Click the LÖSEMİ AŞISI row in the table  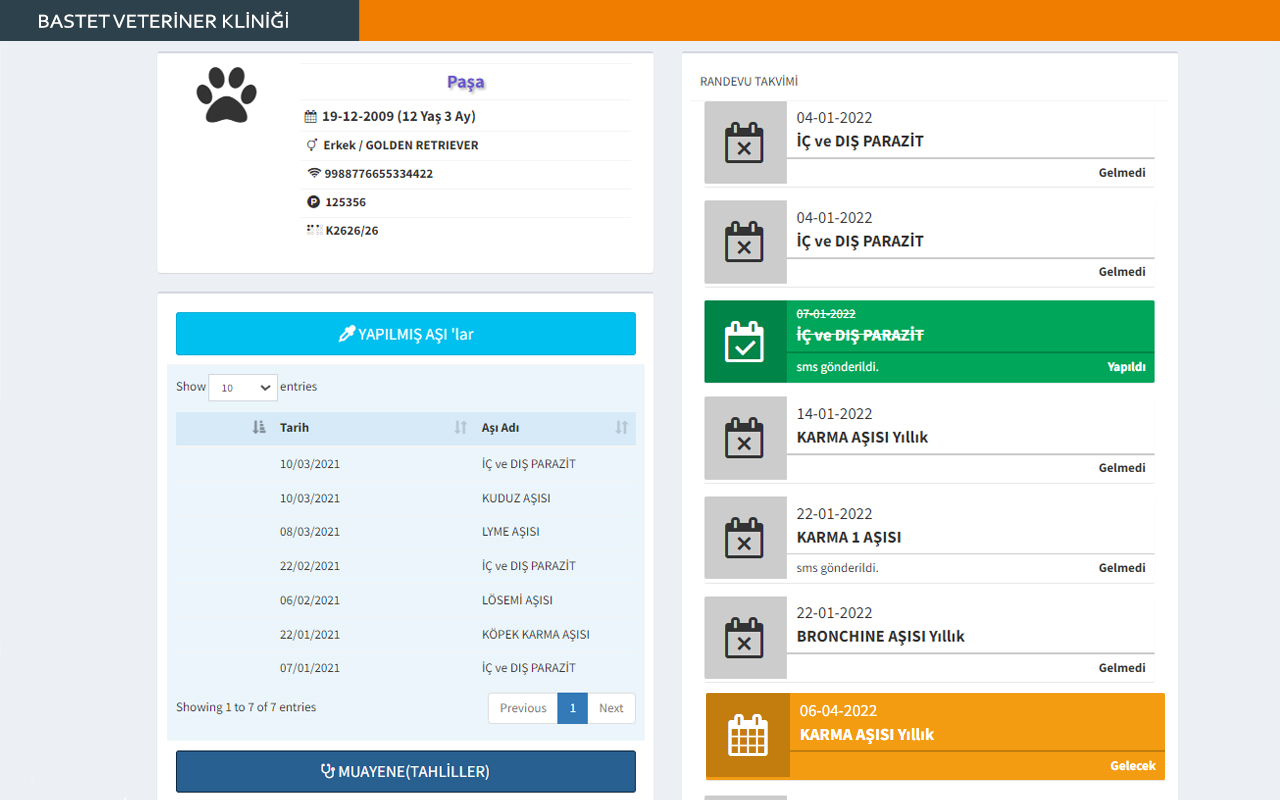[x=406, y=600]
